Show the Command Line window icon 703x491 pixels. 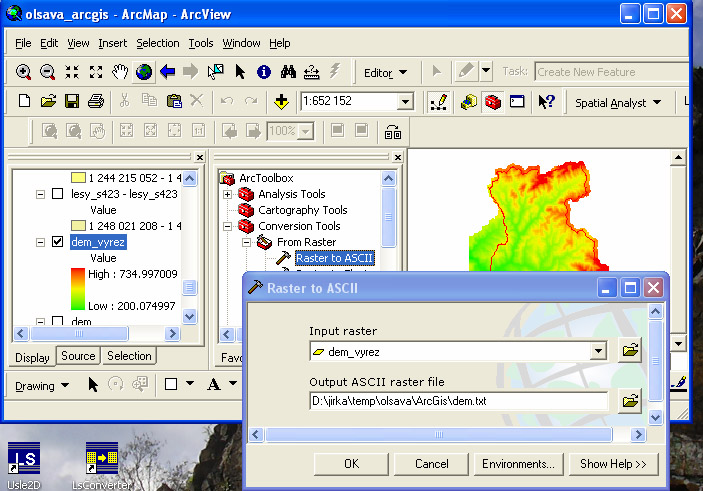pyautogui.click(x=517, y=102)
